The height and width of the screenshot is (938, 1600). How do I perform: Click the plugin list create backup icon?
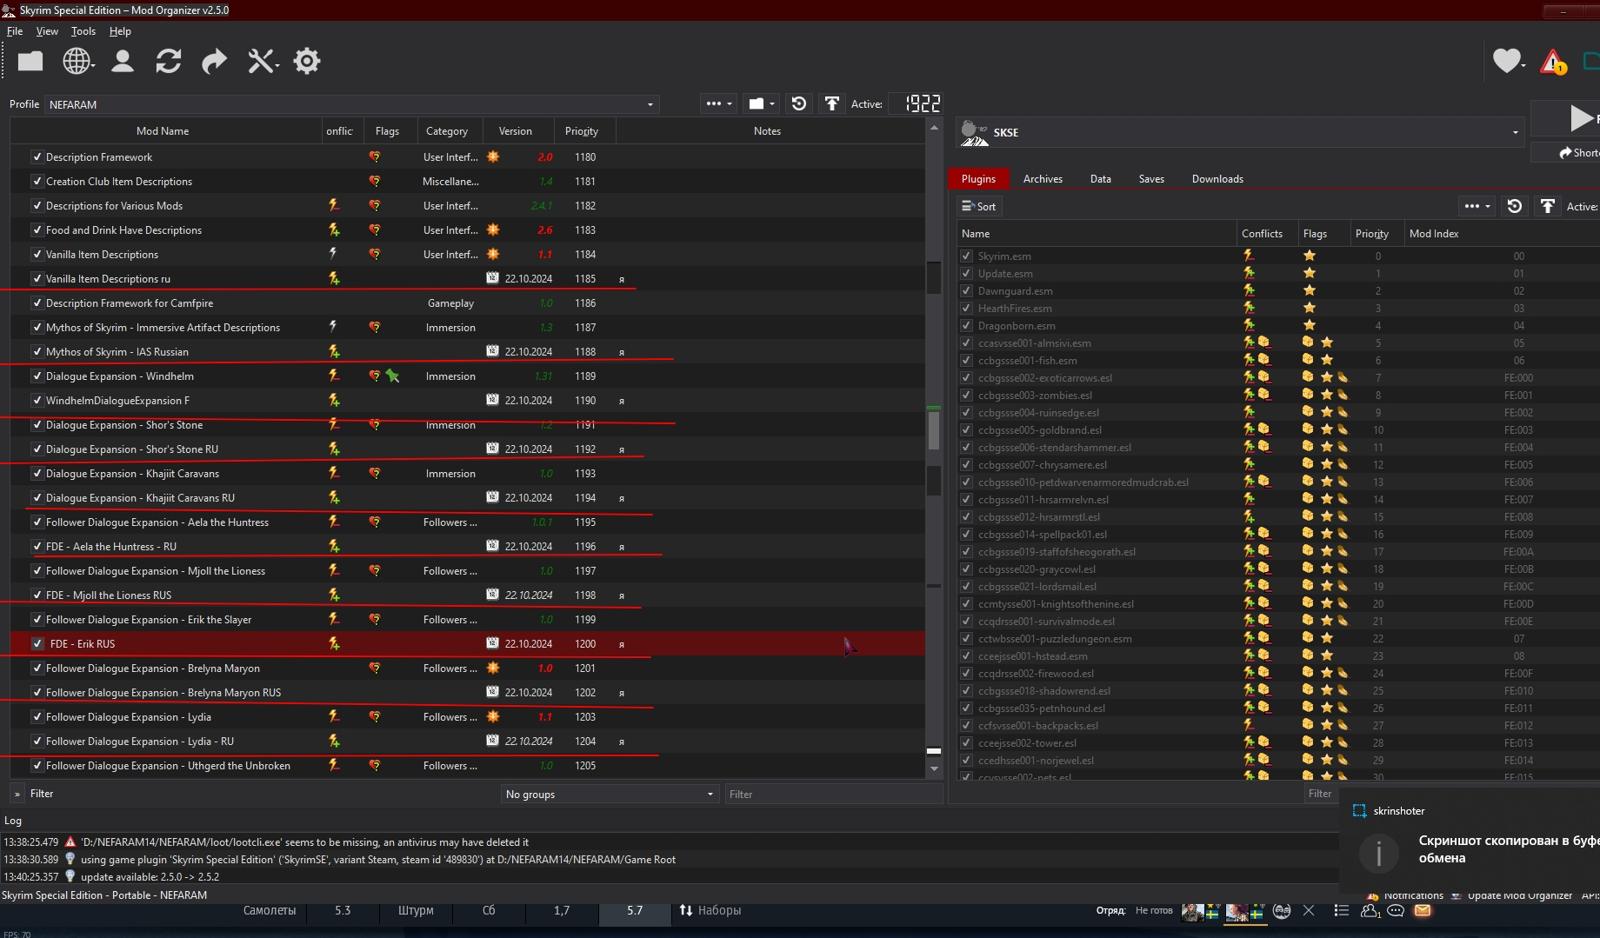[1547, 206]
